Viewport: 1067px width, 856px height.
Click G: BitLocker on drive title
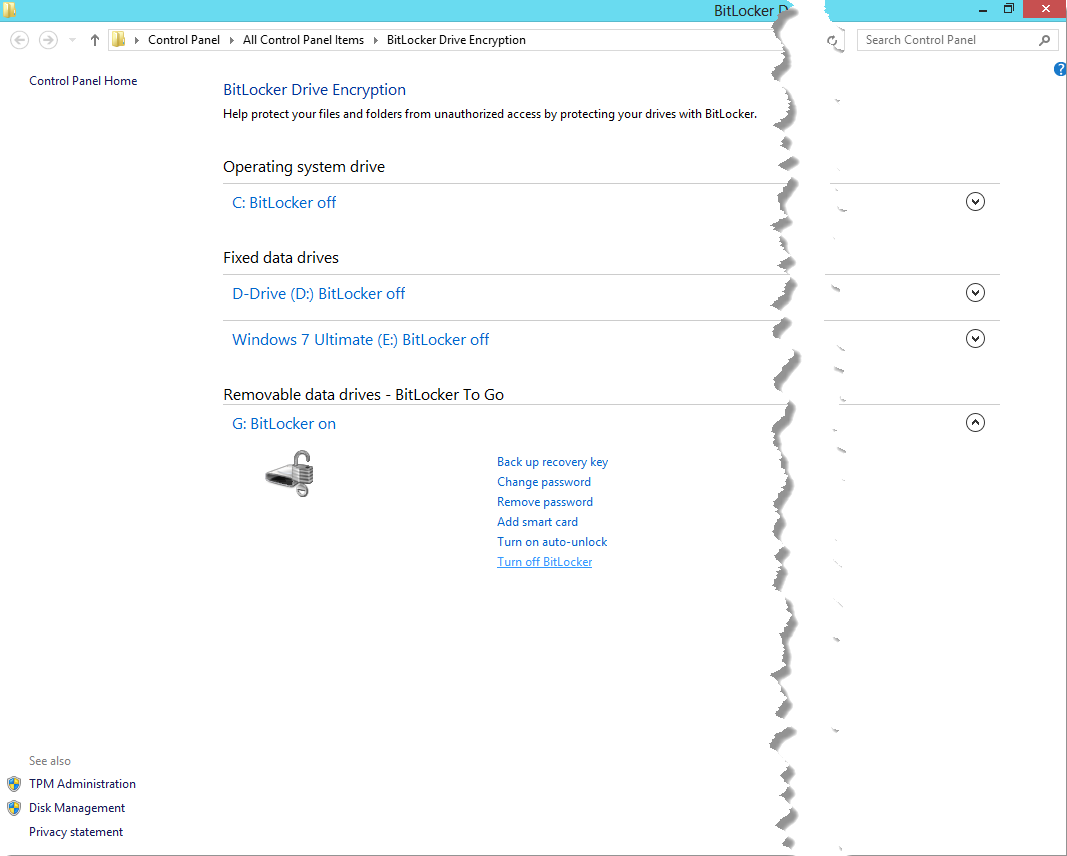pyautogui.click(x=284, y=424)
